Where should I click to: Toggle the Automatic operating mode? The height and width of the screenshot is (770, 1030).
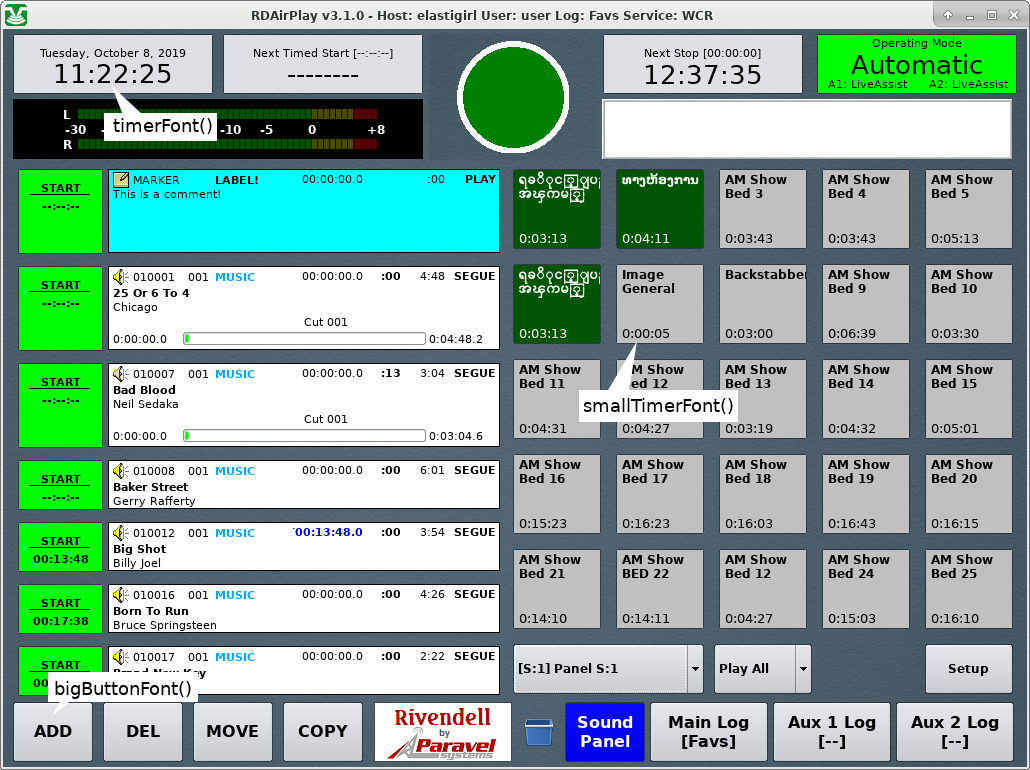pos(916,64)
